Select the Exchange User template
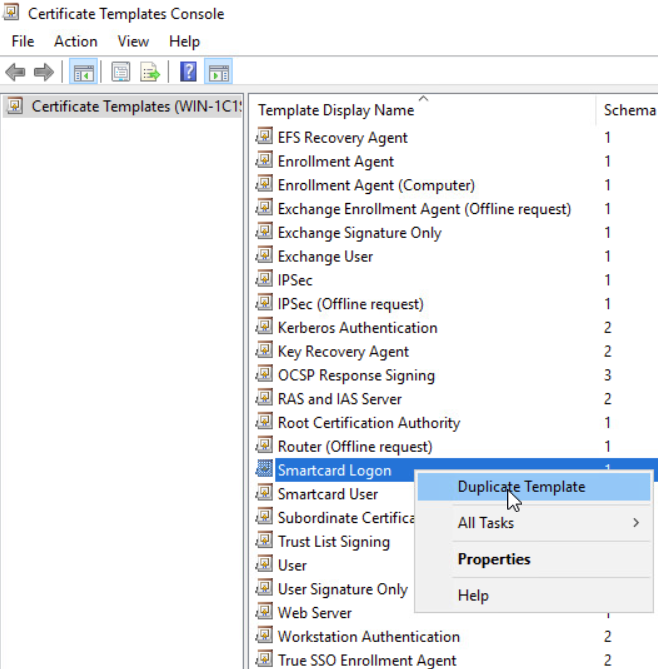 325,256
